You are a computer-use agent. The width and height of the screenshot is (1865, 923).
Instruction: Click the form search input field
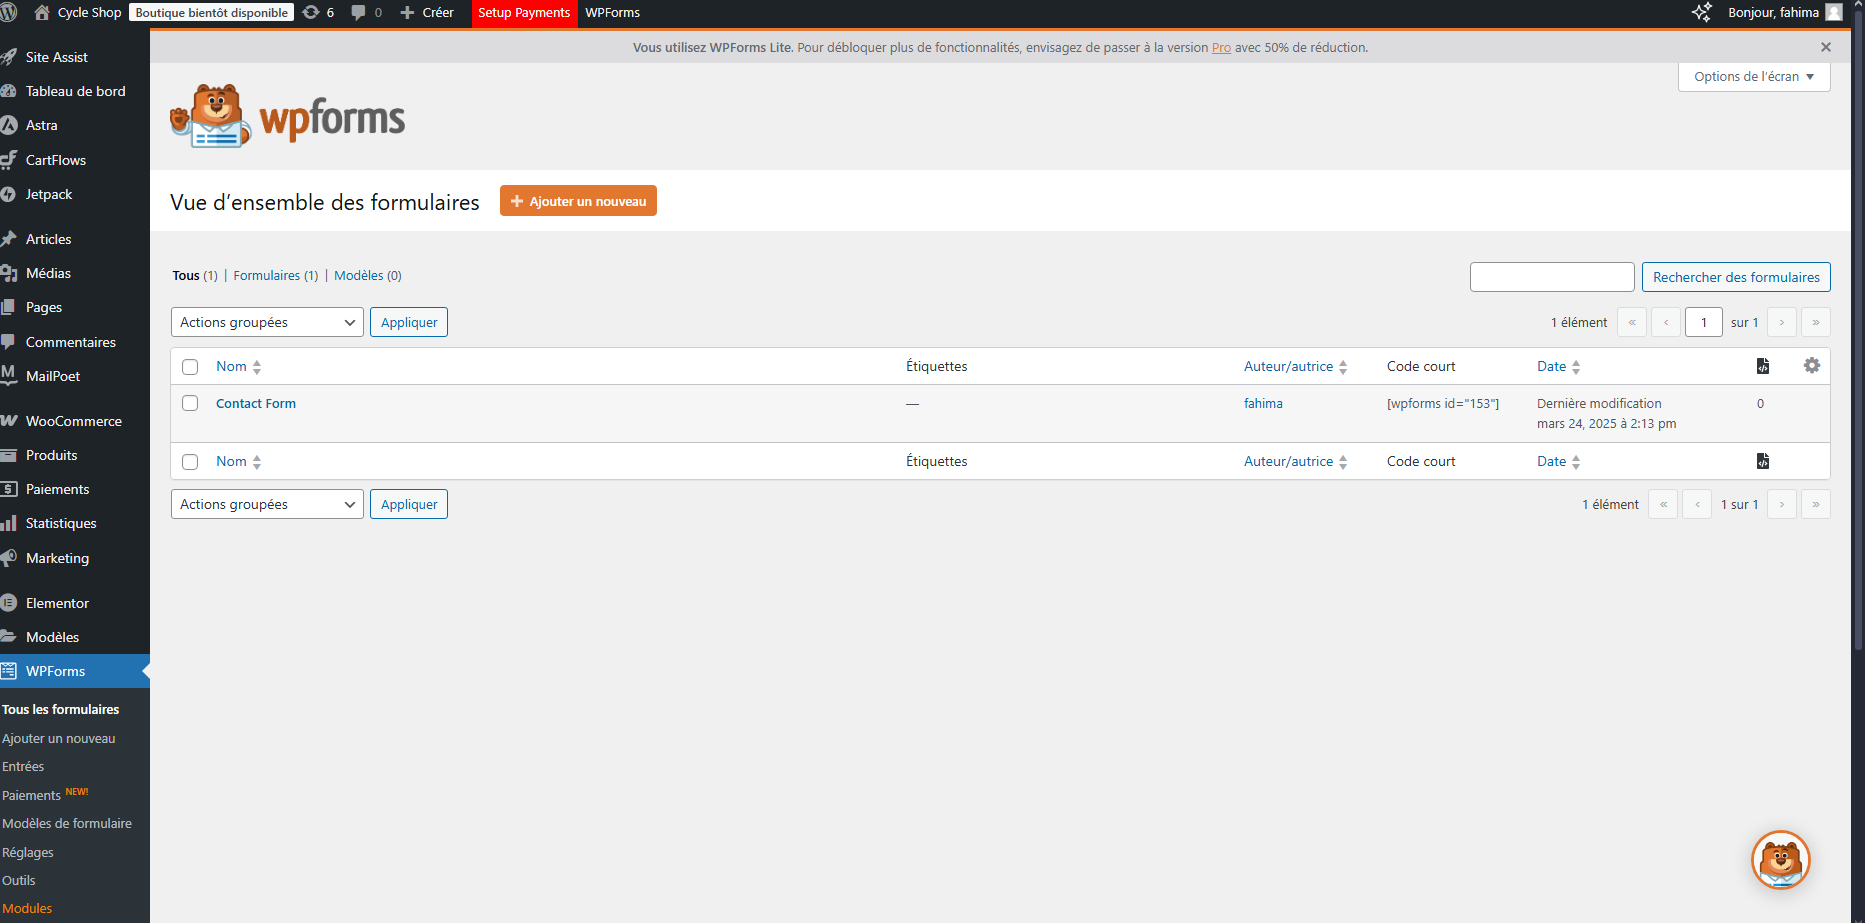[1552, 277]
